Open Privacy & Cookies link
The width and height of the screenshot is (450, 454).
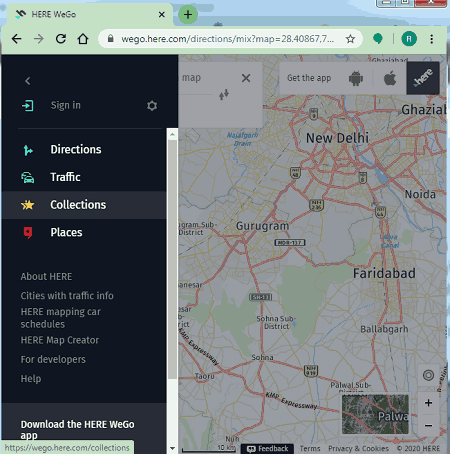[x=358, y=449]
